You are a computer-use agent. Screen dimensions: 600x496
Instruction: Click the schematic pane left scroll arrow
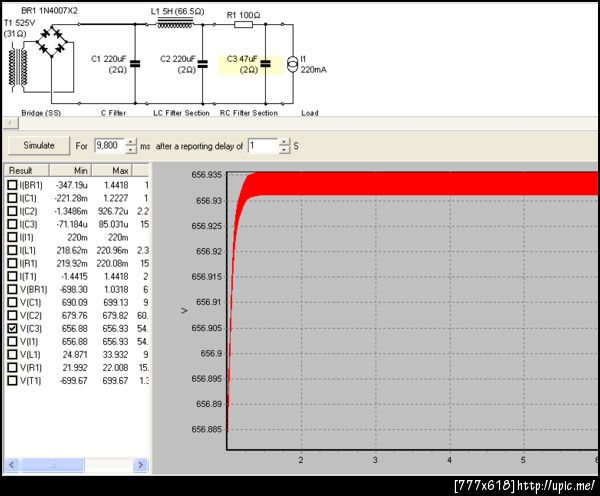click(x=10, y=123)
